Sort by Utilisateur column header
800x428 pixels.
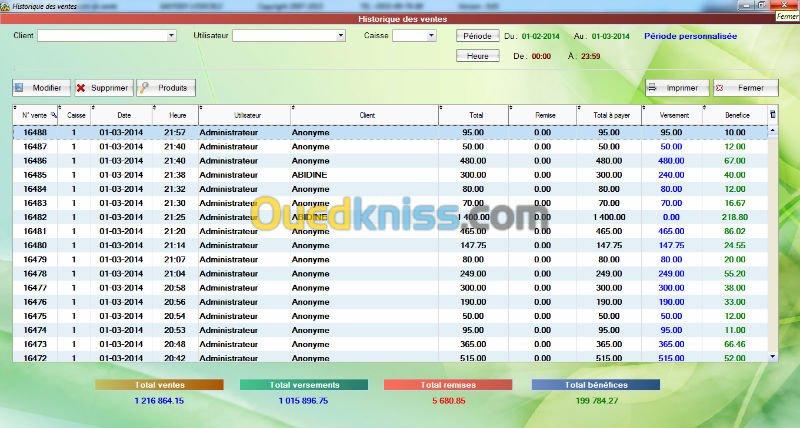(245, 115)
